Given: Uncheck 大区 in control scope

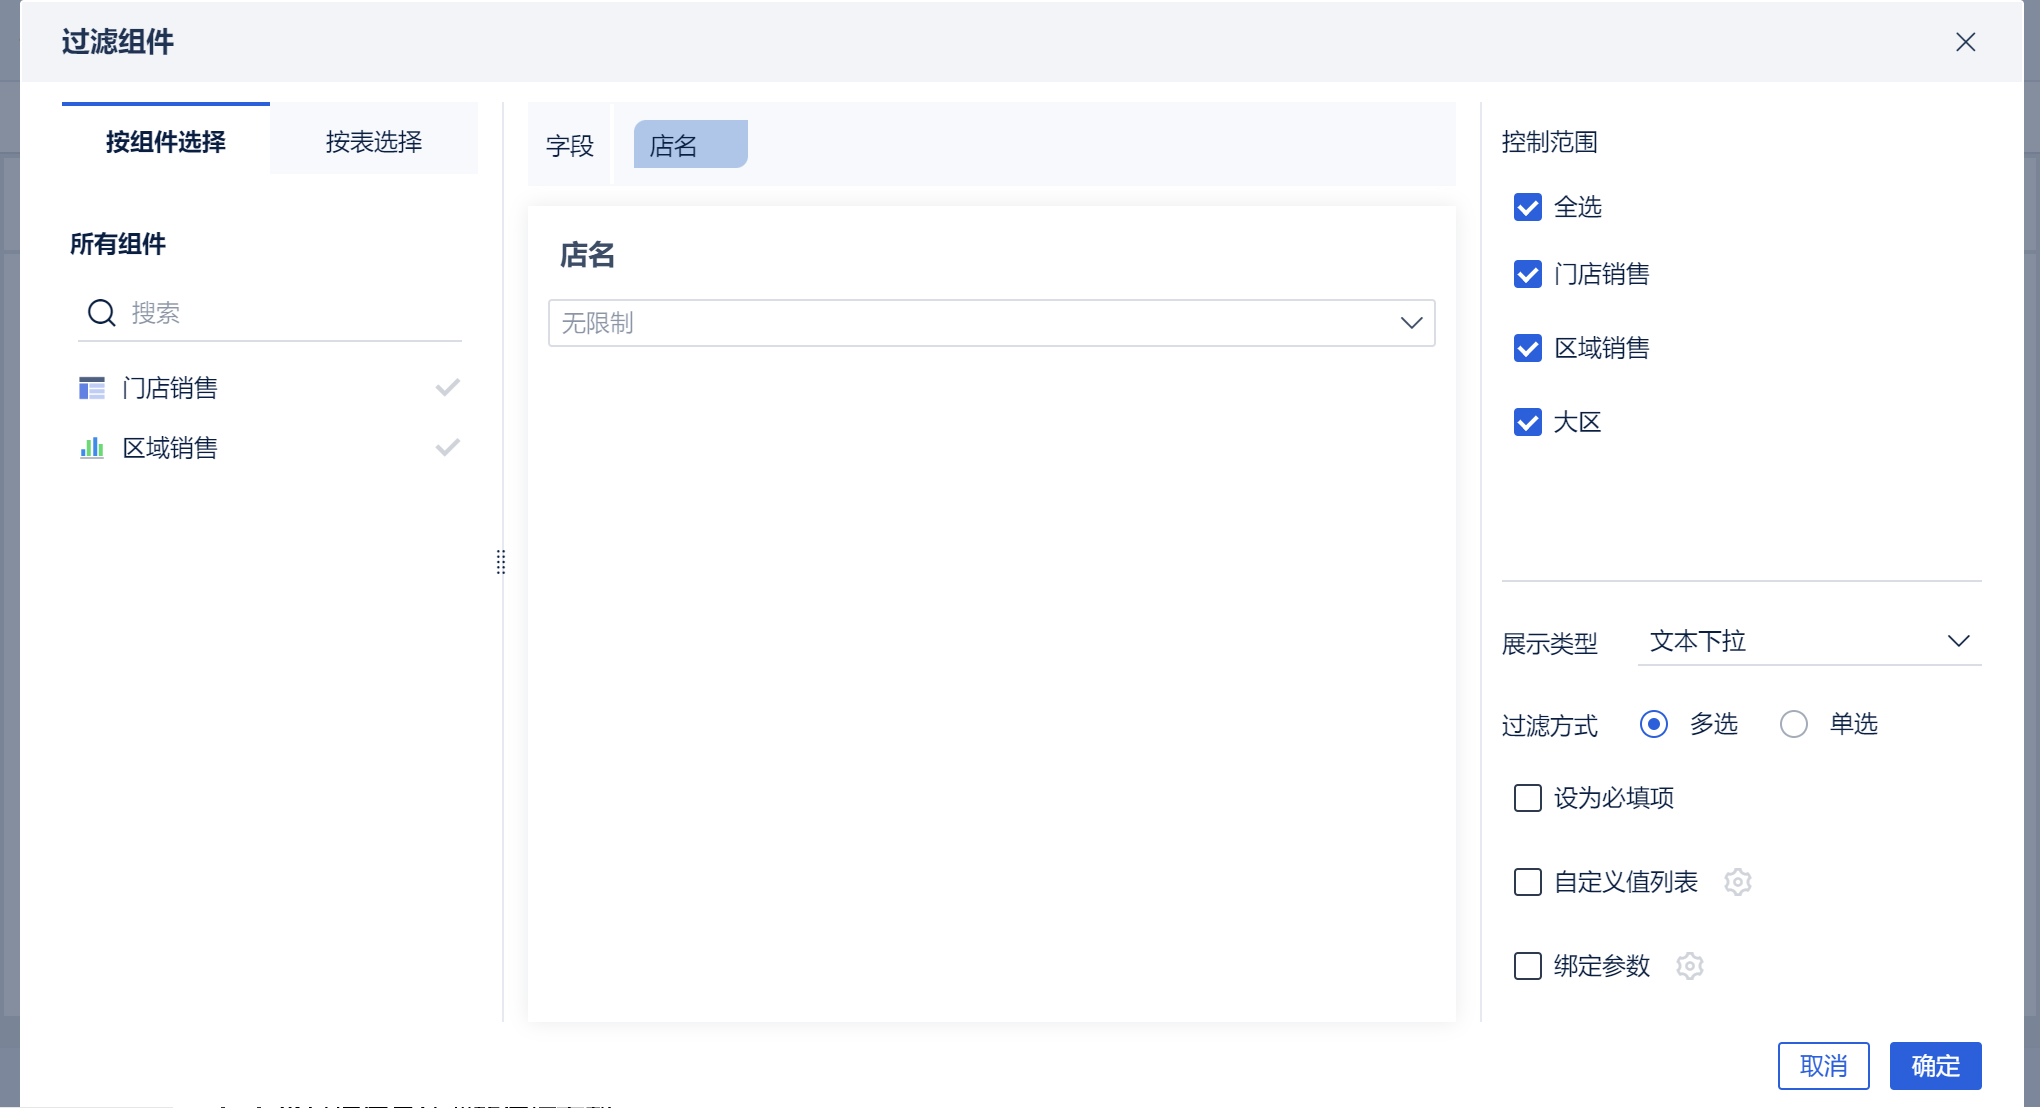Looking at the screenshot, I should pyautogui.click(x=1527, y=422).
